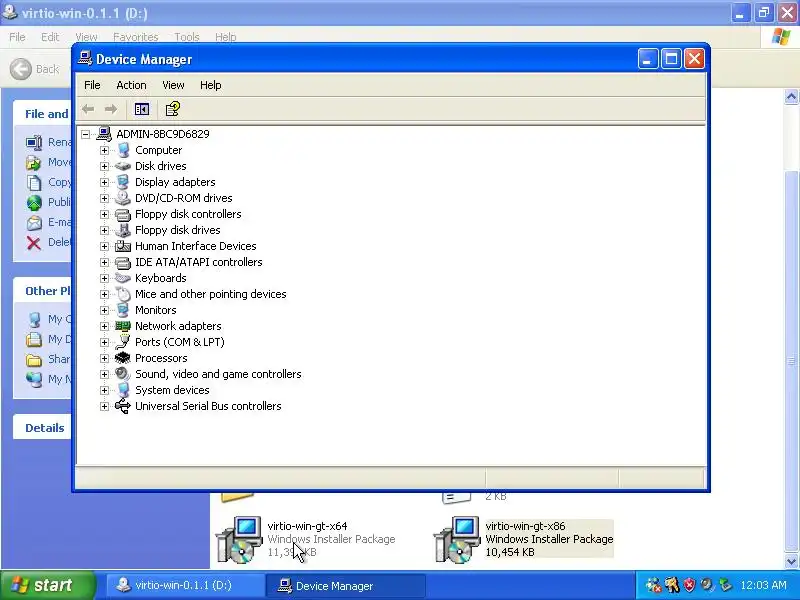Expand the Processors node
The width and height of the screenshot is (800, 600).
pos(104,359)
